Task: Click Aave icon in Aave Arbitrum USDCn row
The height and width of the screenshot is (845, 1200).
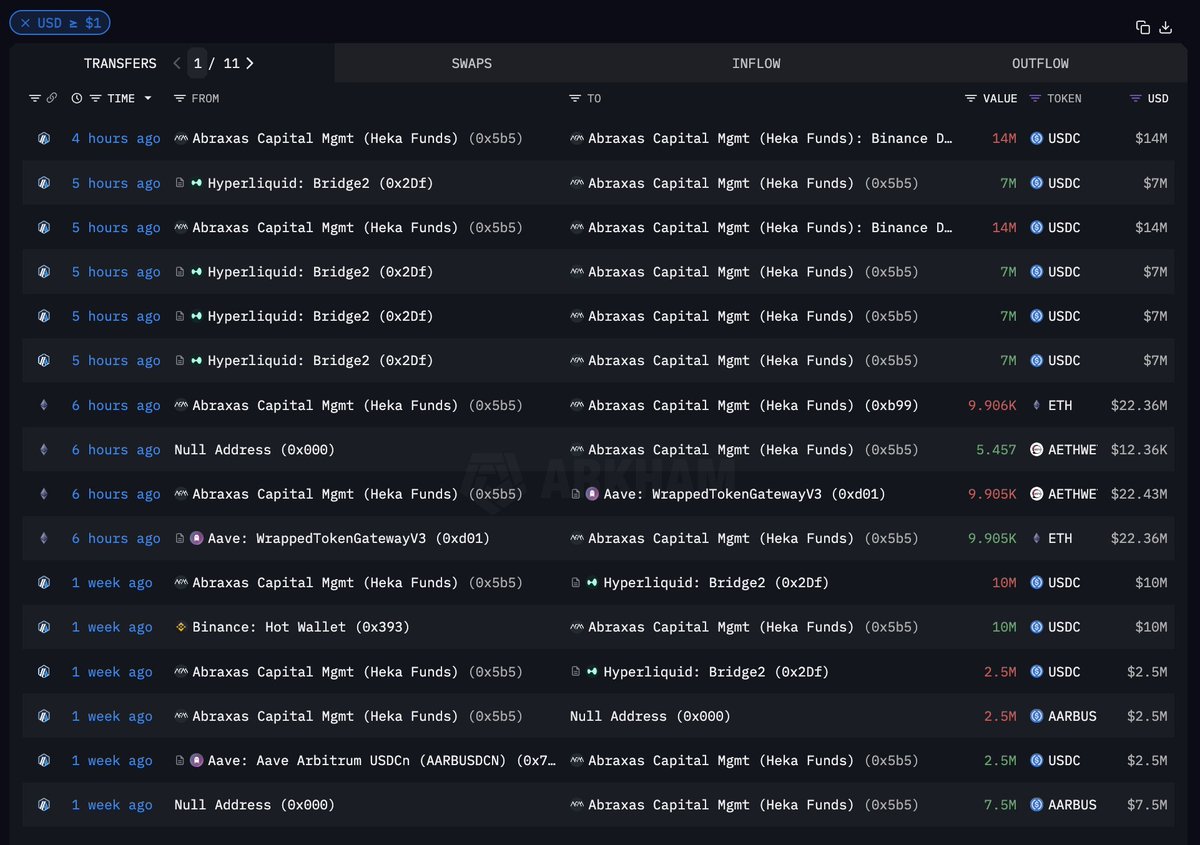Action: click(x=196, y=761)
